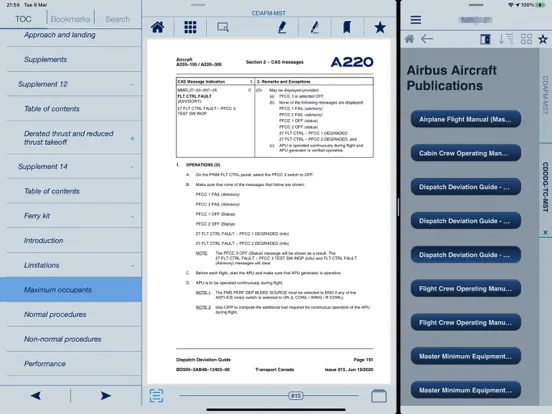Tap the page scan frame icon

pyautogui.click(x=156, y=396)
